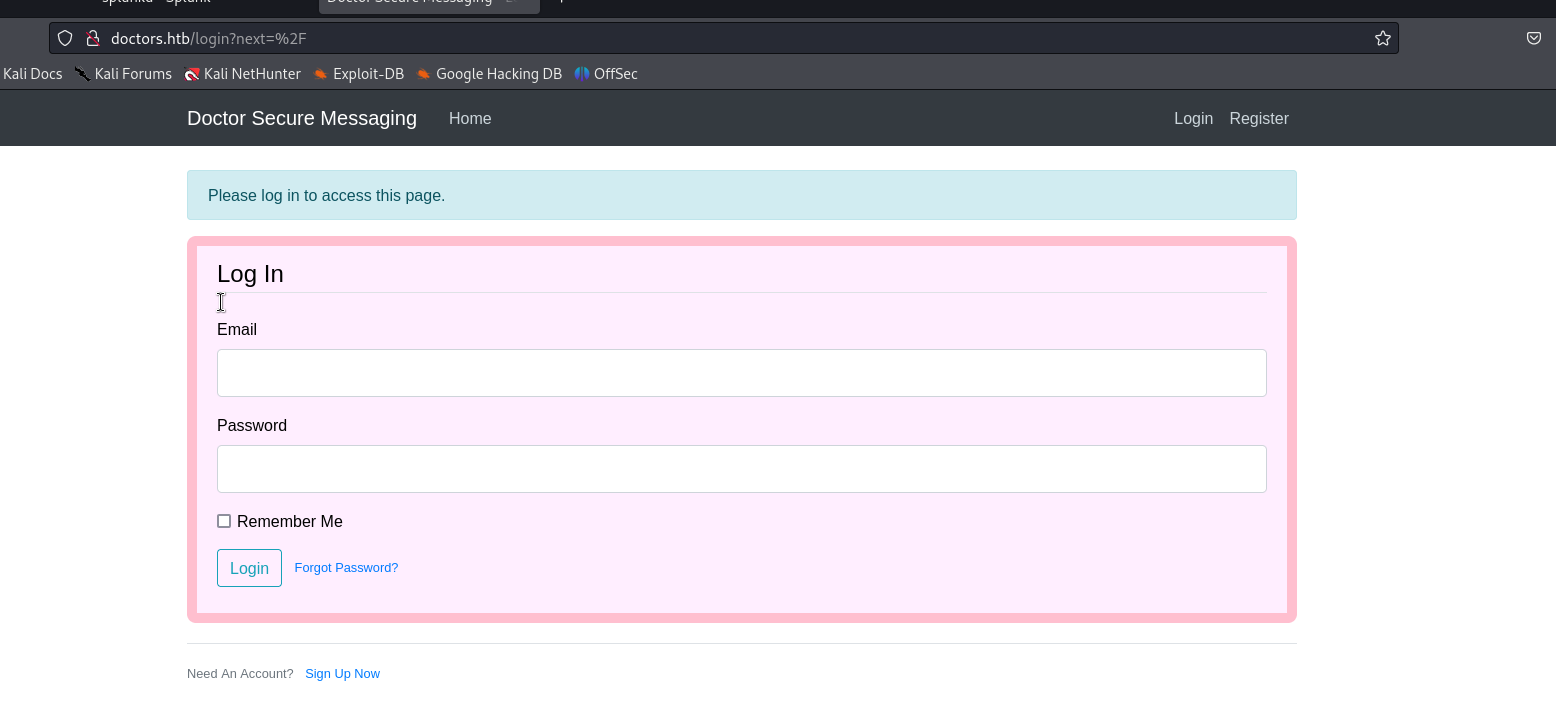Click Login in the top navigation bar
The image size is (1556, 709).
pos(1193,119)
